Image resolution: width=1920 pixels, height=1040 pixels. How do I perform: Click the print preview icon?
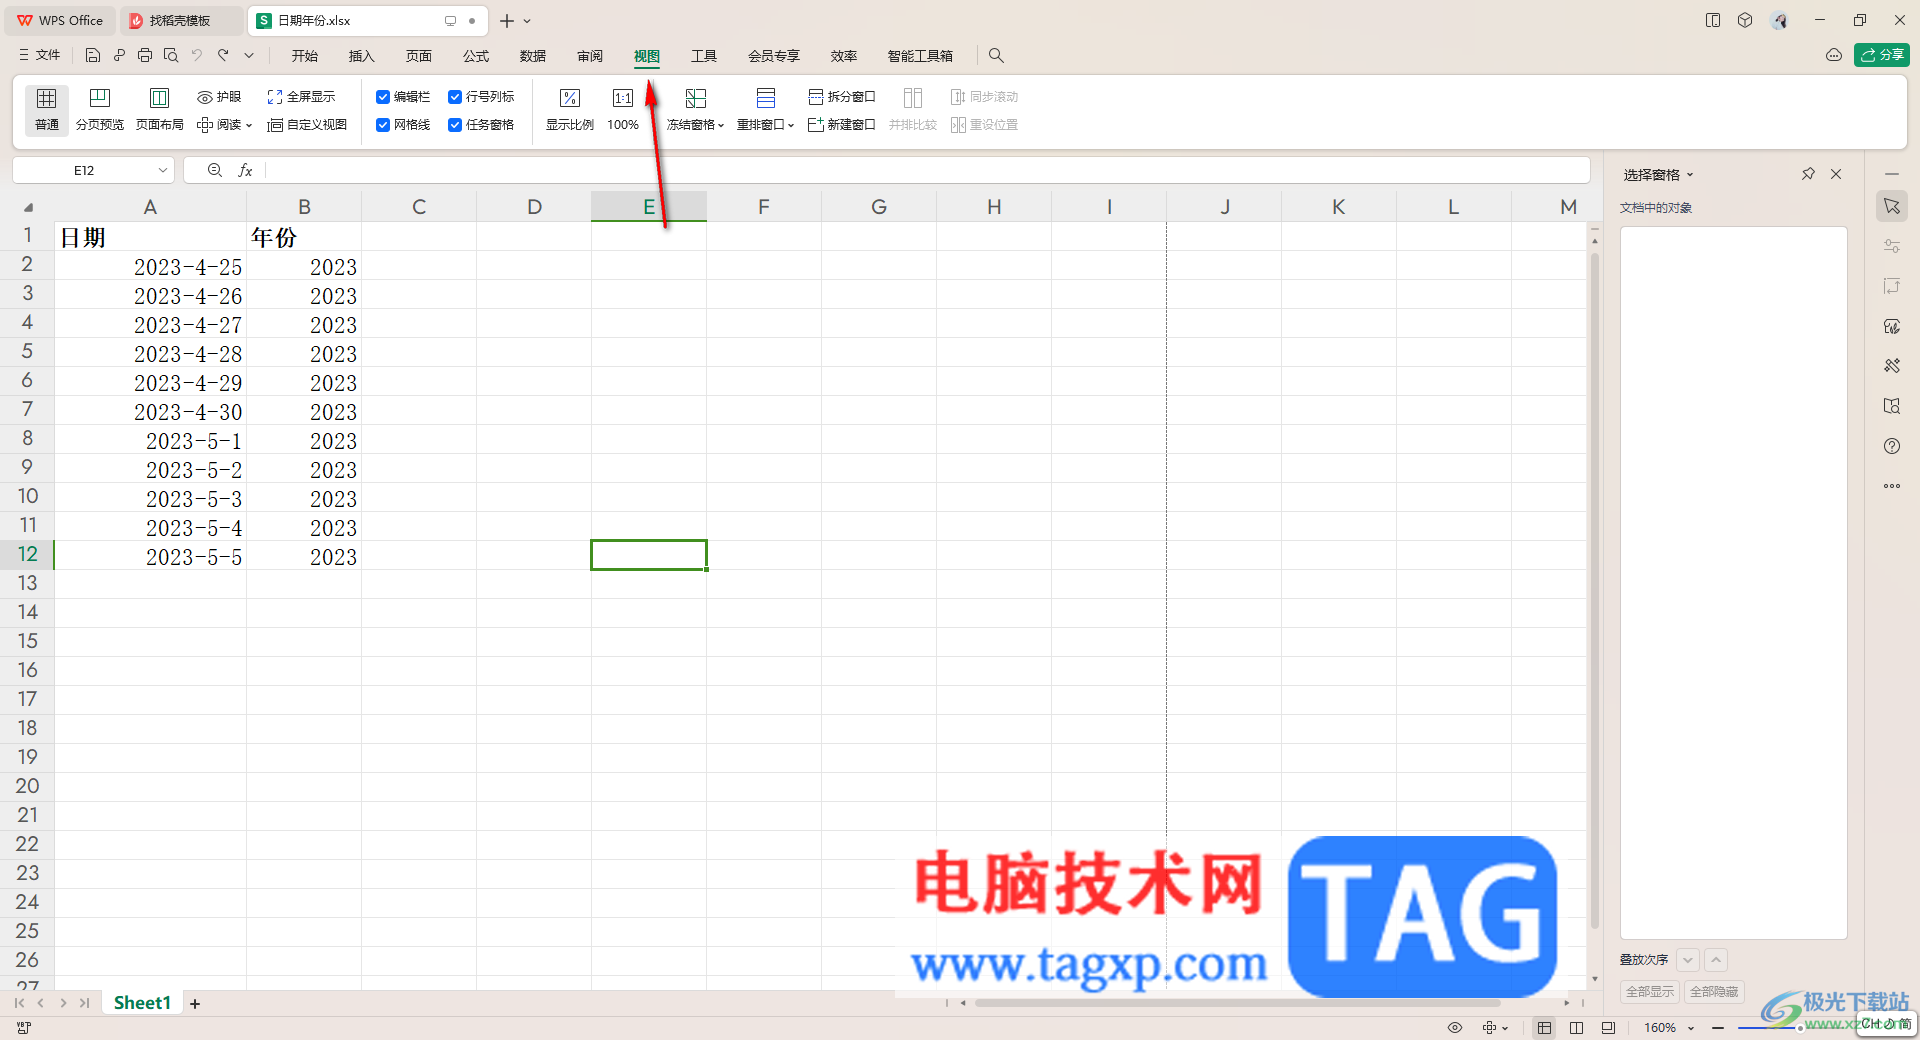[171, 56]
